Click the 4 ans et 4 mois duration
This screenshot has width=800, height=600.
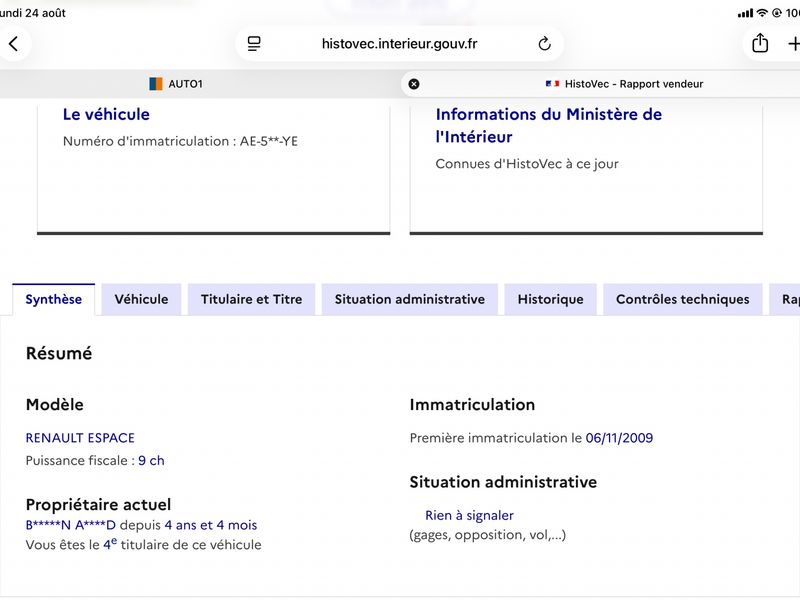[211, 525]
